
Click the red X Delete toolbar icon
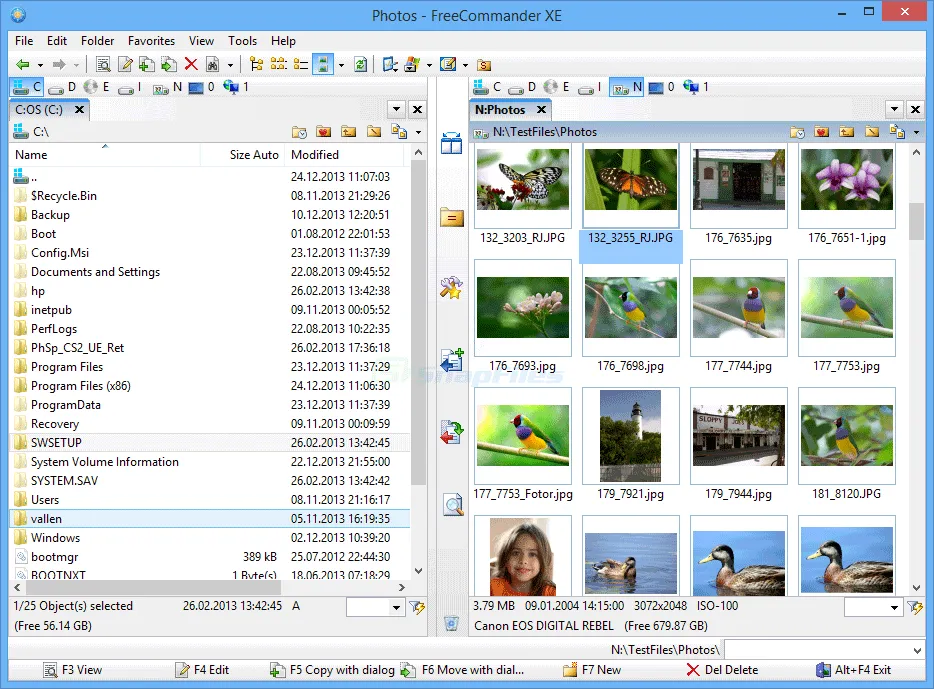pos(191,64)
